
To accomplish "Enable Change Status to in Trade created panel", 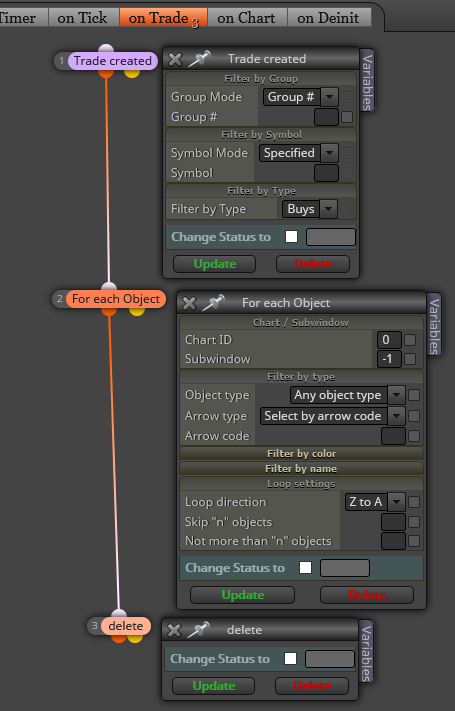I will (x=291, y=237).
